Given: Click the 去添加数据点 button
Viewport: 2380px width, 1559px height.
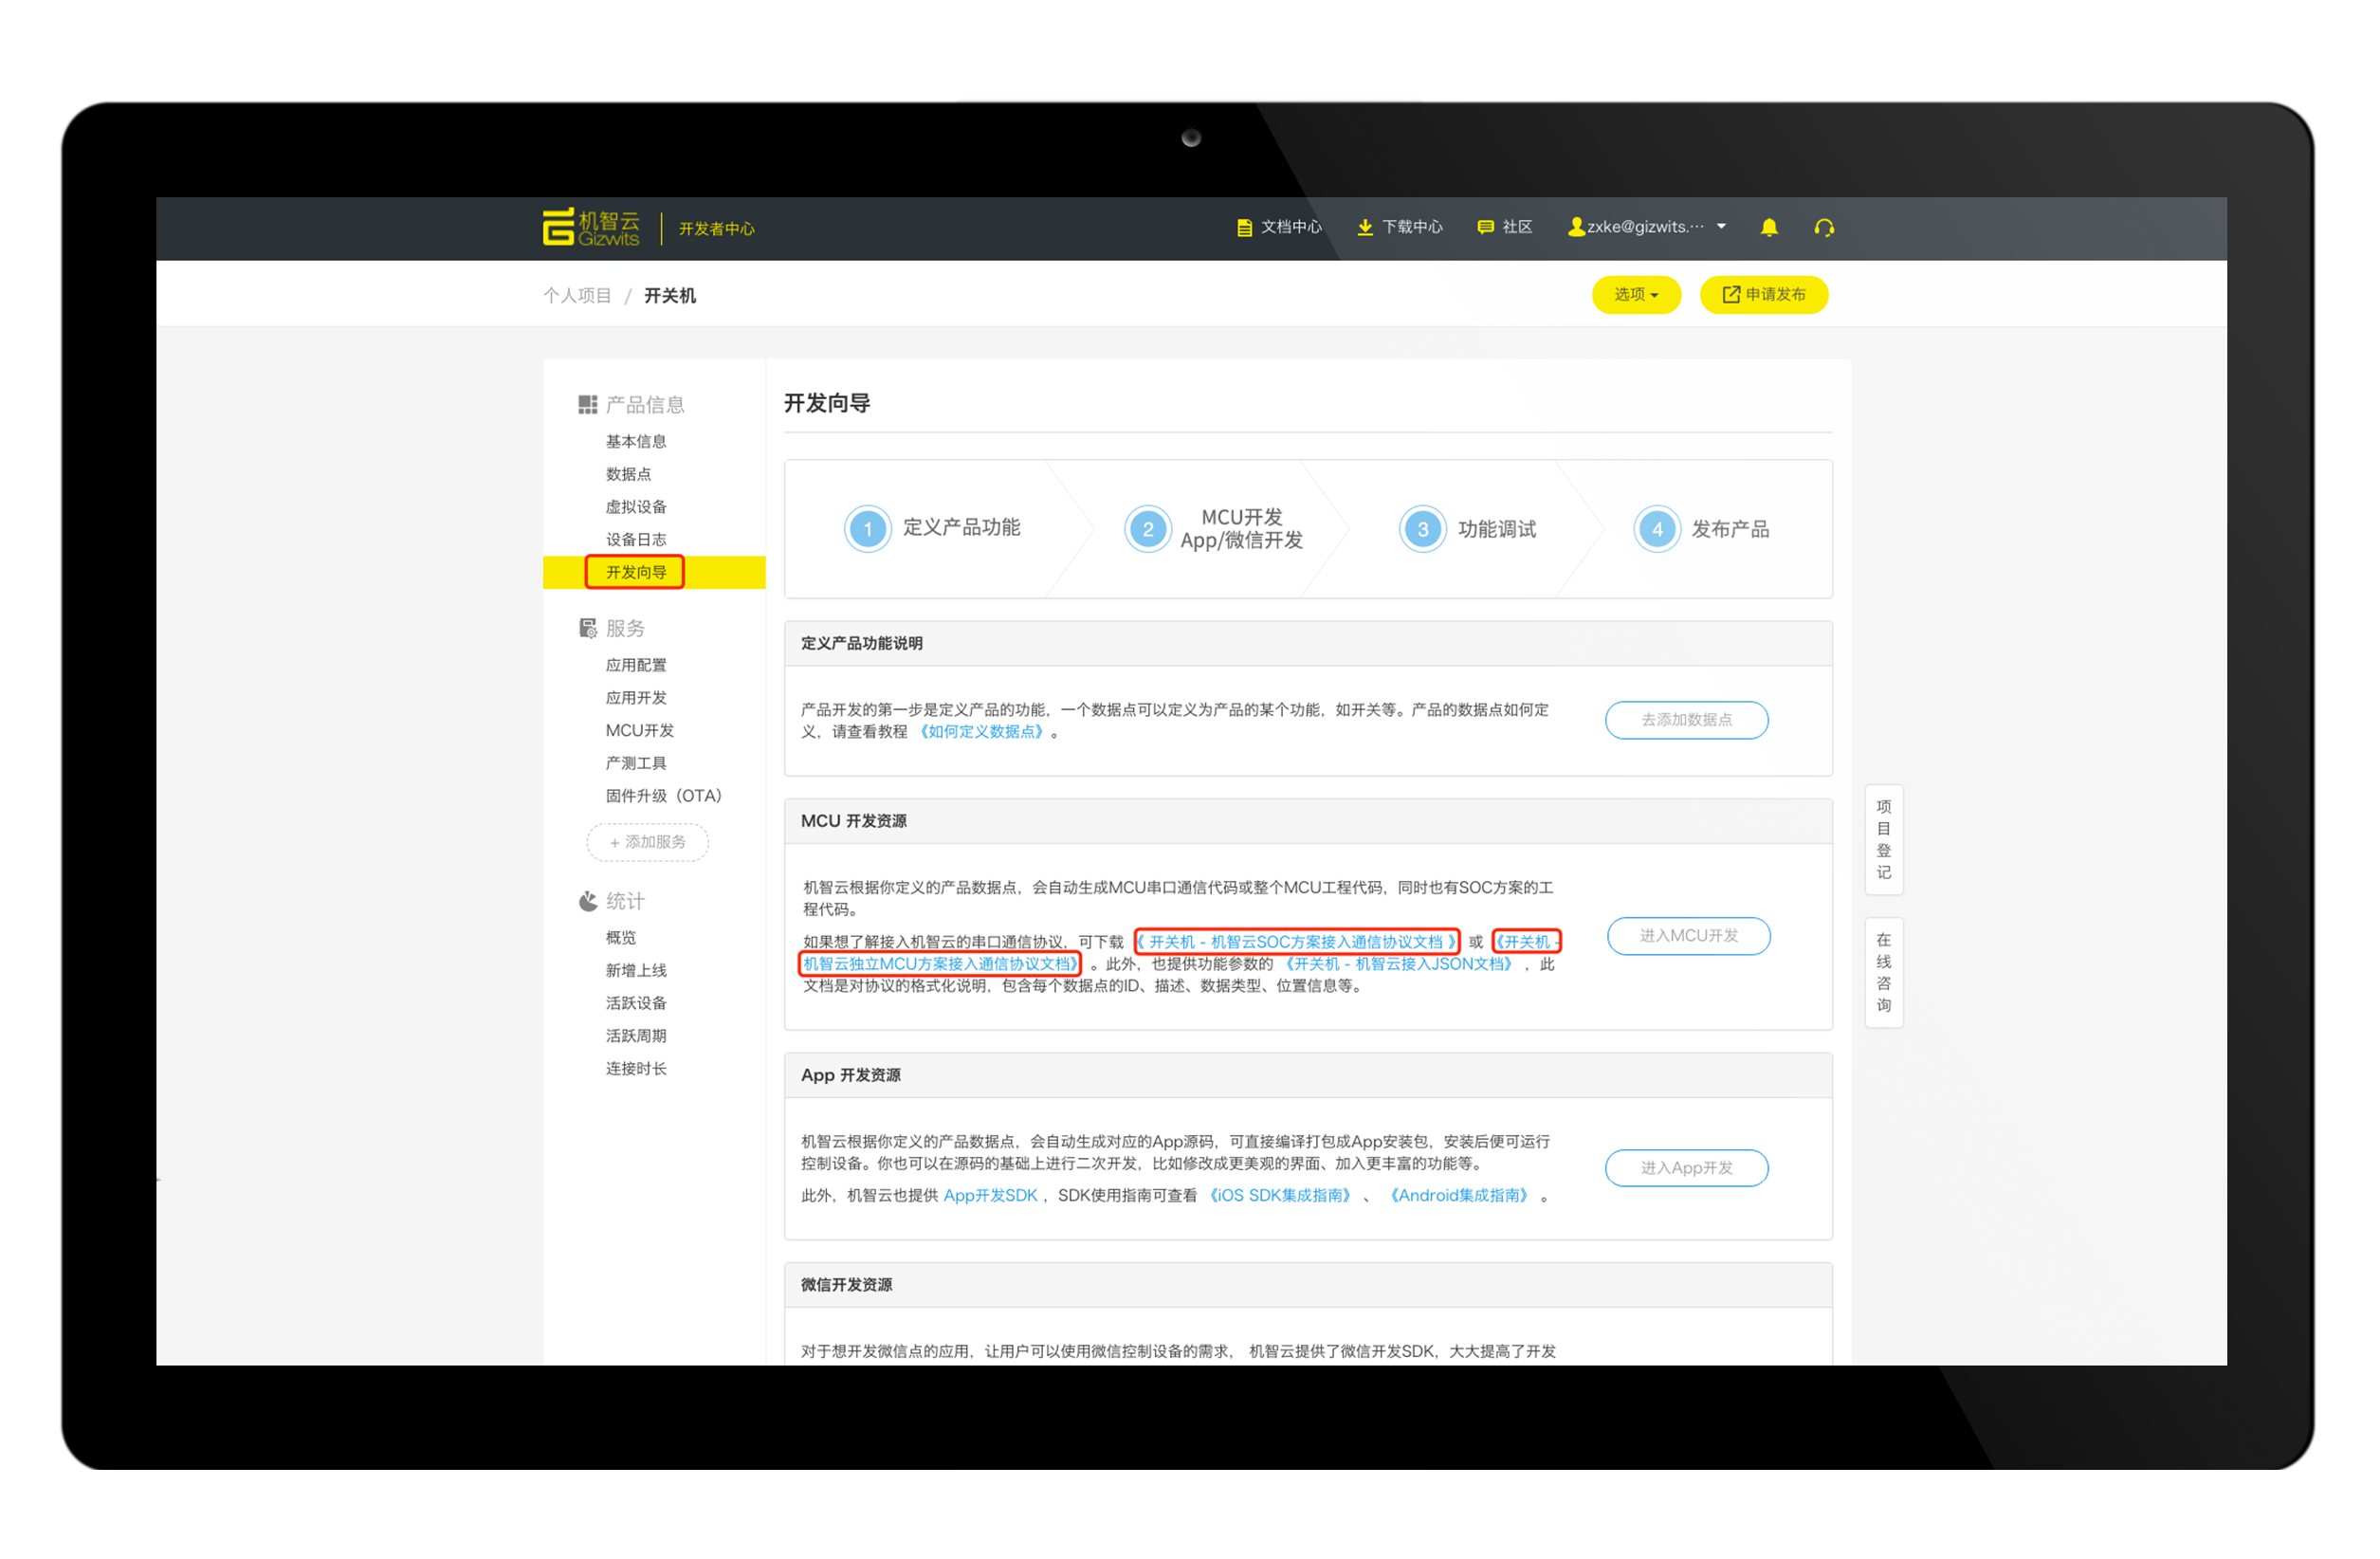Looking at the screenshot, I should coord(1685,720).
